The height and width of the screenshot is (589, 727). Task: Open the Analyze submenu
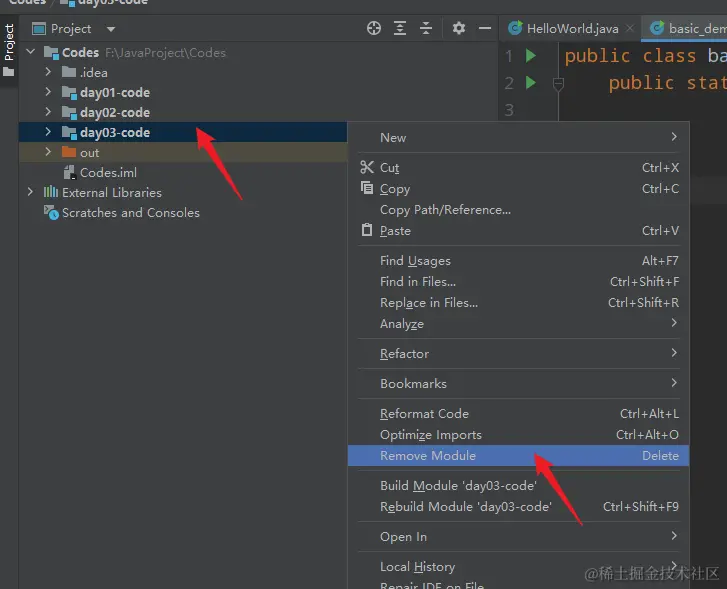click(x=518, y=323)
